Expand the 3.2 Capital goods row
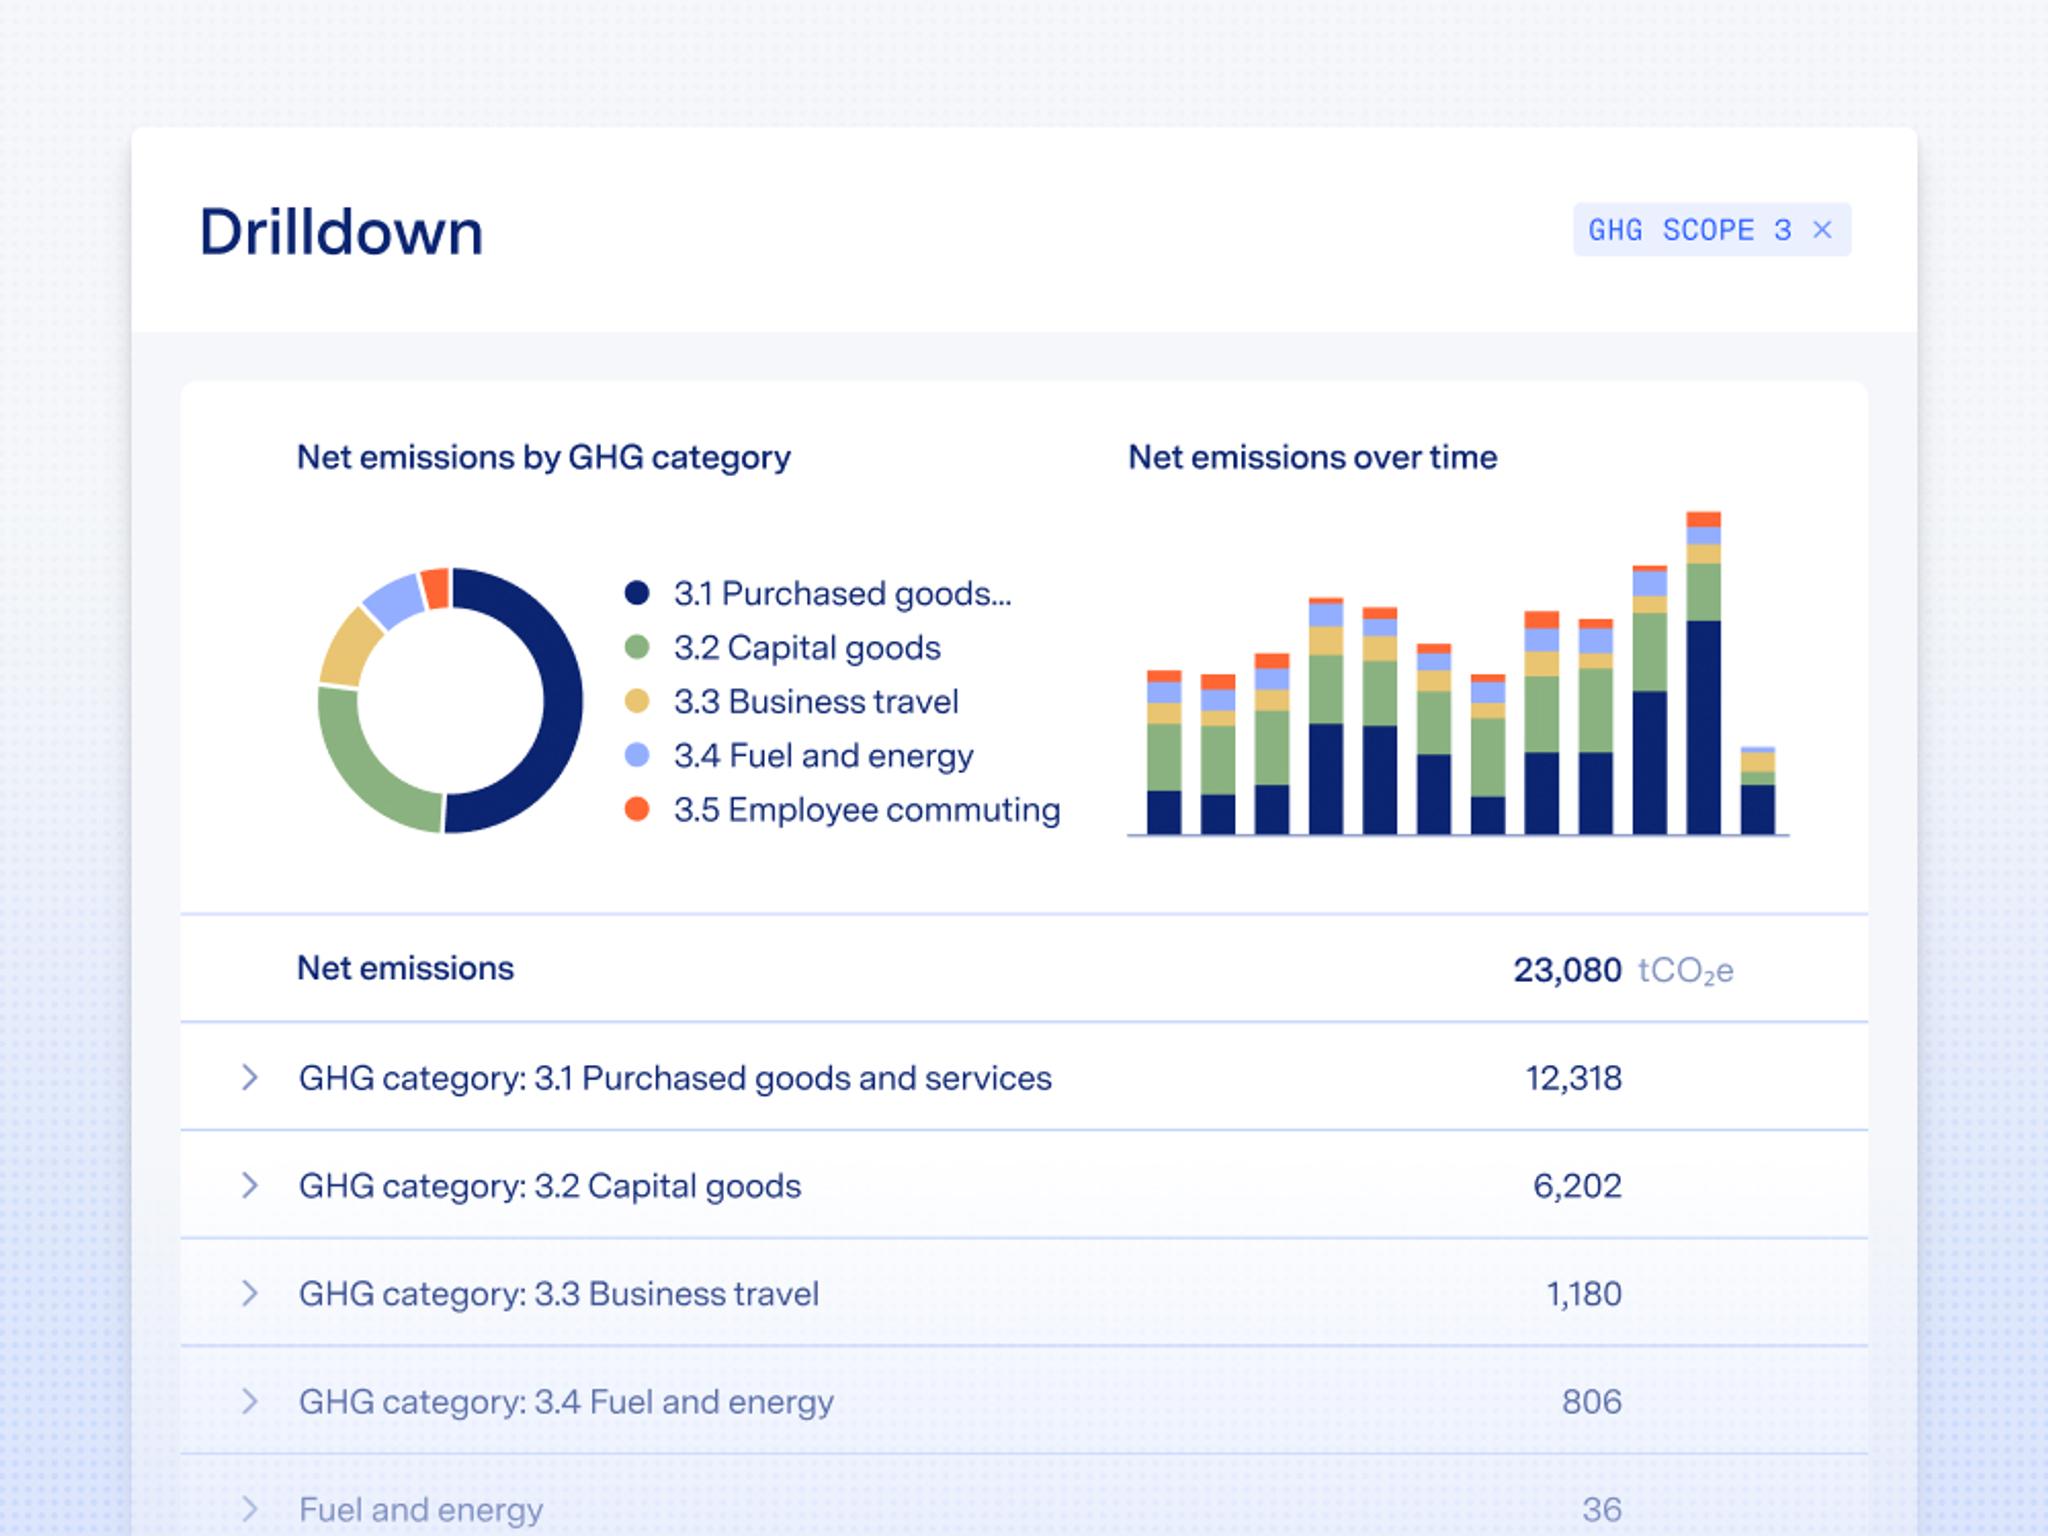Image resolution: width=2048 pixels, height=1536 pixels. click(250, 1186)
